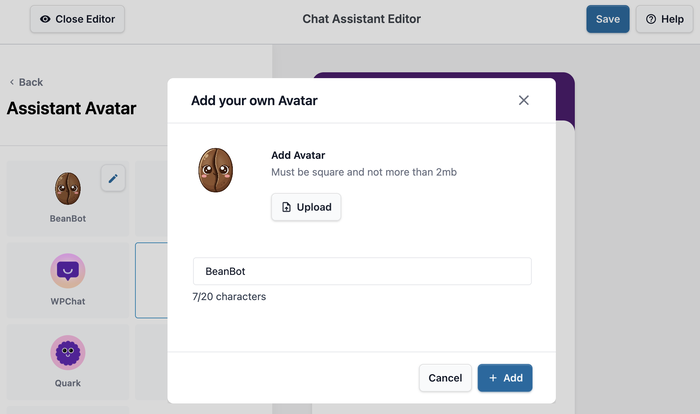Screen dimensions: 700x414
Task: Open Help from the top bar
Action: [664, 19]
